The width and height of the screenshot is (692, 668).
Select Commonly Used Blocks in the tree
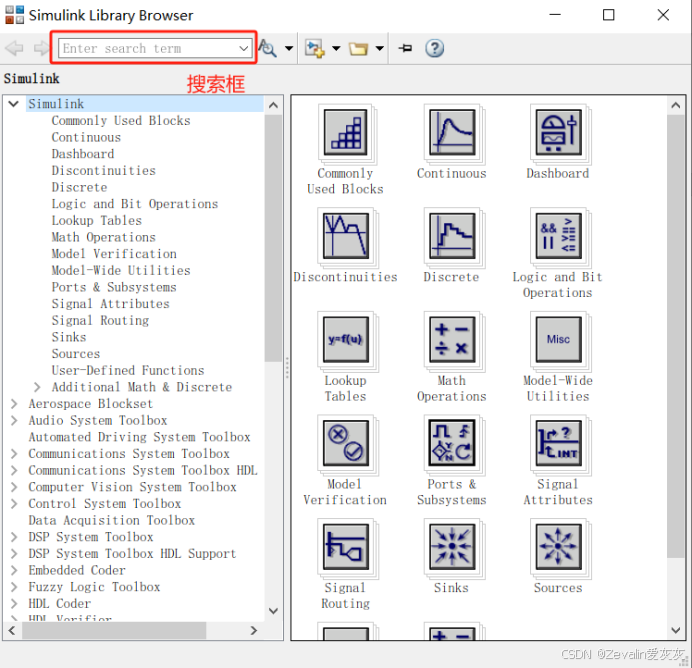(x=121, y=121)
